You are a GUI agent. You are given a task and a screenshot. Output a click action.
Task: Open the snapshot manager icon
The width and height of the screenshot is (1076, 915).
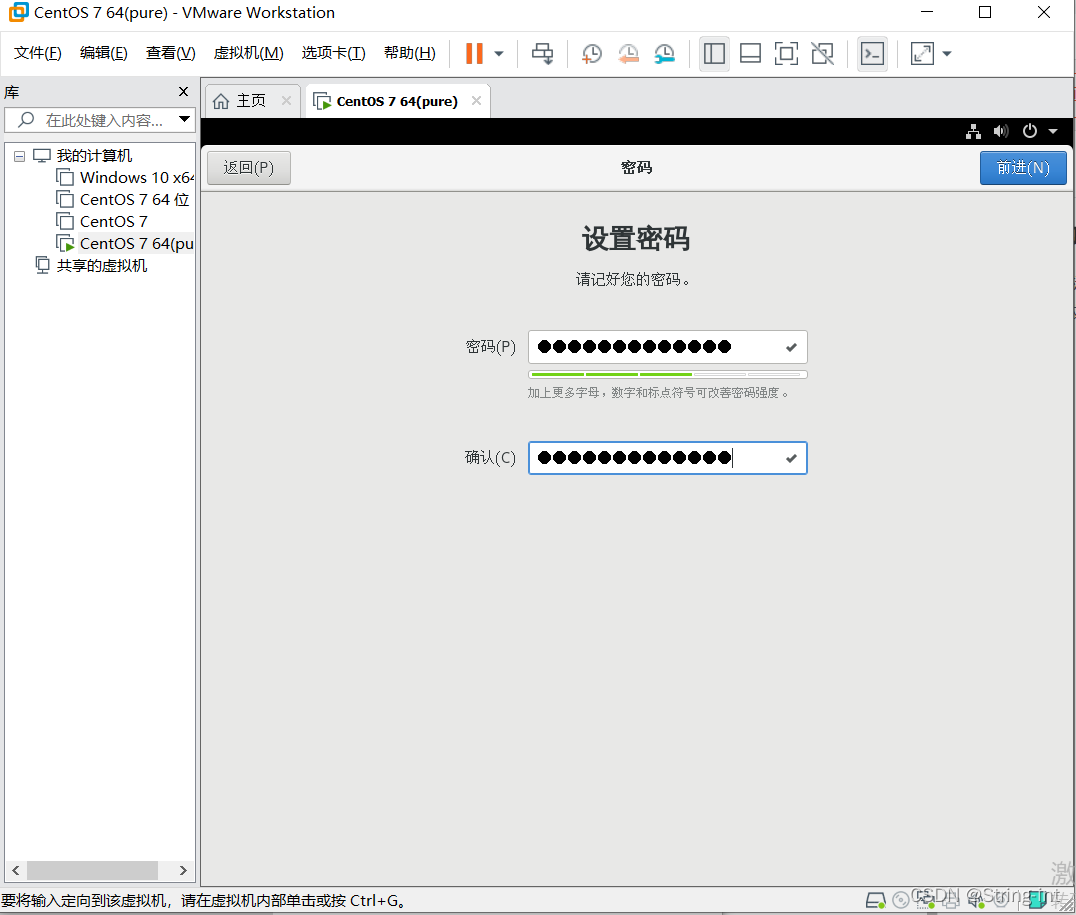tap(664, 53)
